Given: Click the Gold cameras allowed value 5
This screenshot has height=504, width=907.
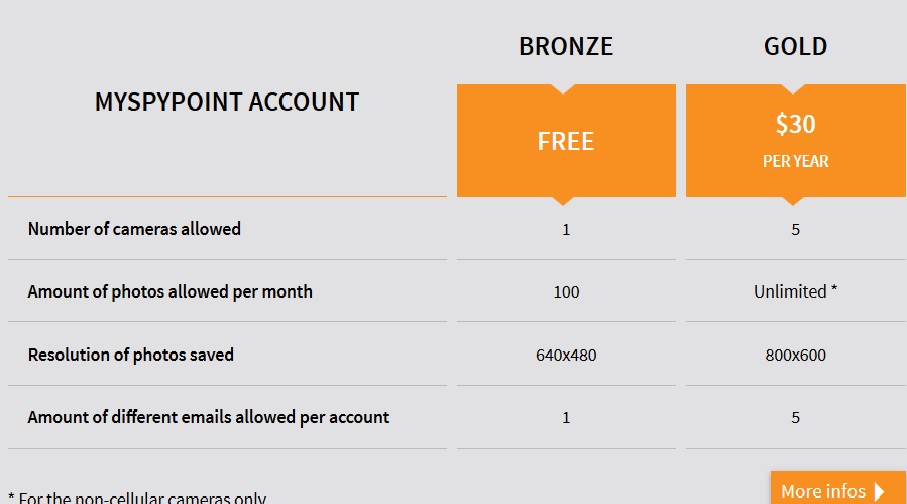Looking at the screenshot, I should coord(795,230).
